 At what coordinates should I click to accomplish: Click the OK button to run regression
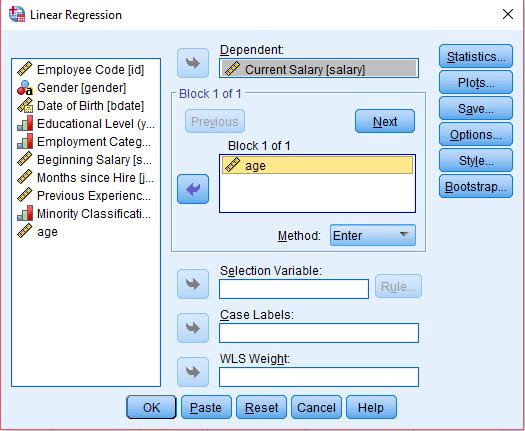(151, 407)
